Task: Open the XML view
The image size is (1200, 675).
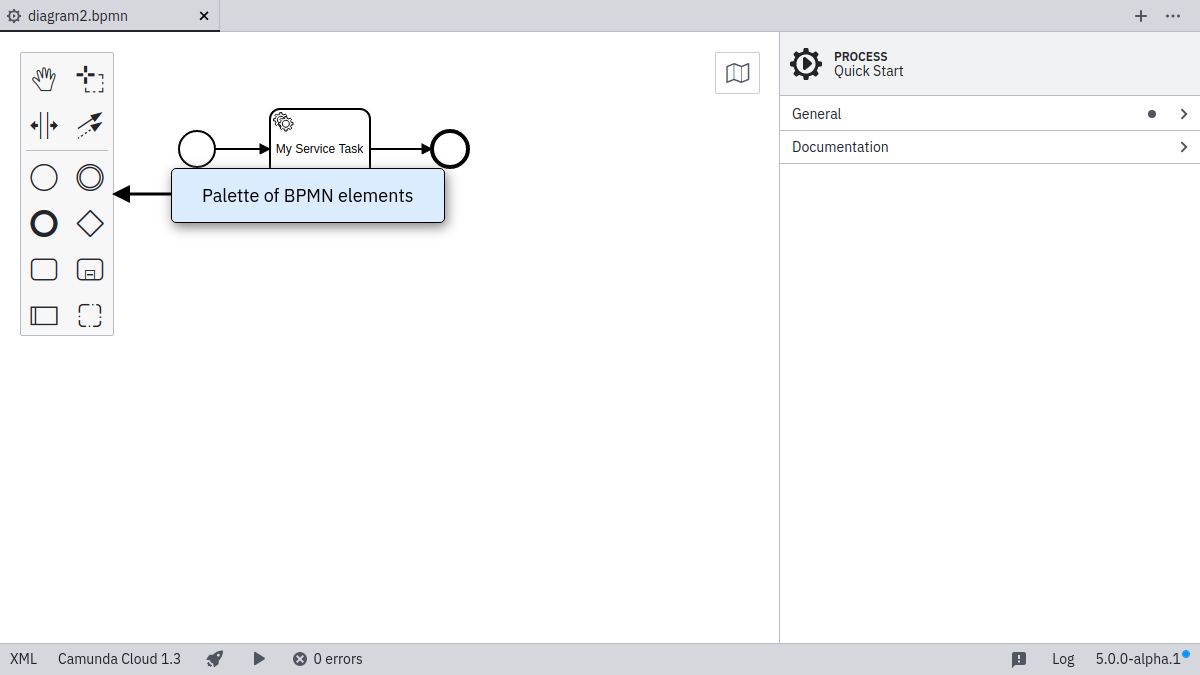Action: click(x=23, y=659)
